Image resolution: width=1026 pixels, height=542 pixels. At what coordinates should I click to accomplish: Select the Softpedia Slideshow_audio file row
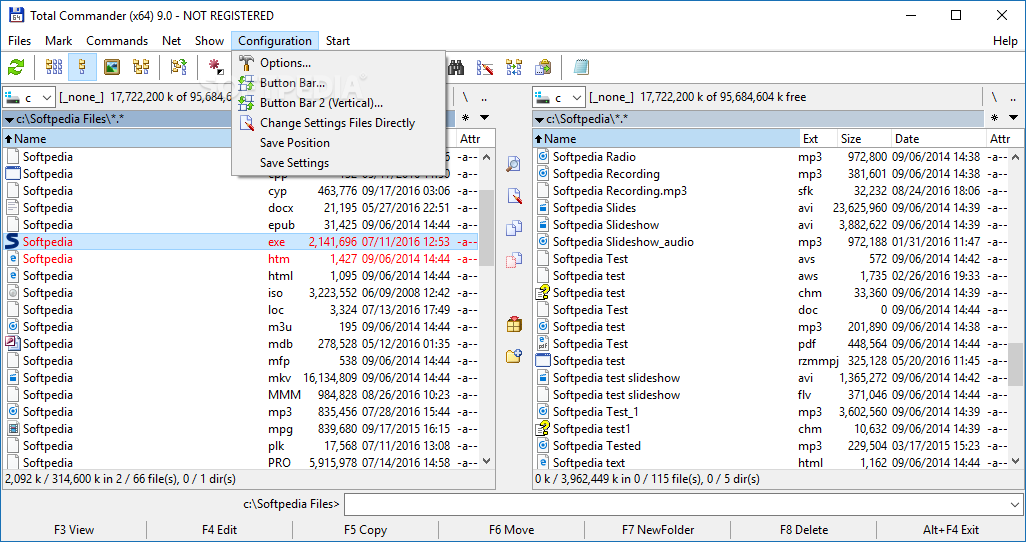[771, 242]
